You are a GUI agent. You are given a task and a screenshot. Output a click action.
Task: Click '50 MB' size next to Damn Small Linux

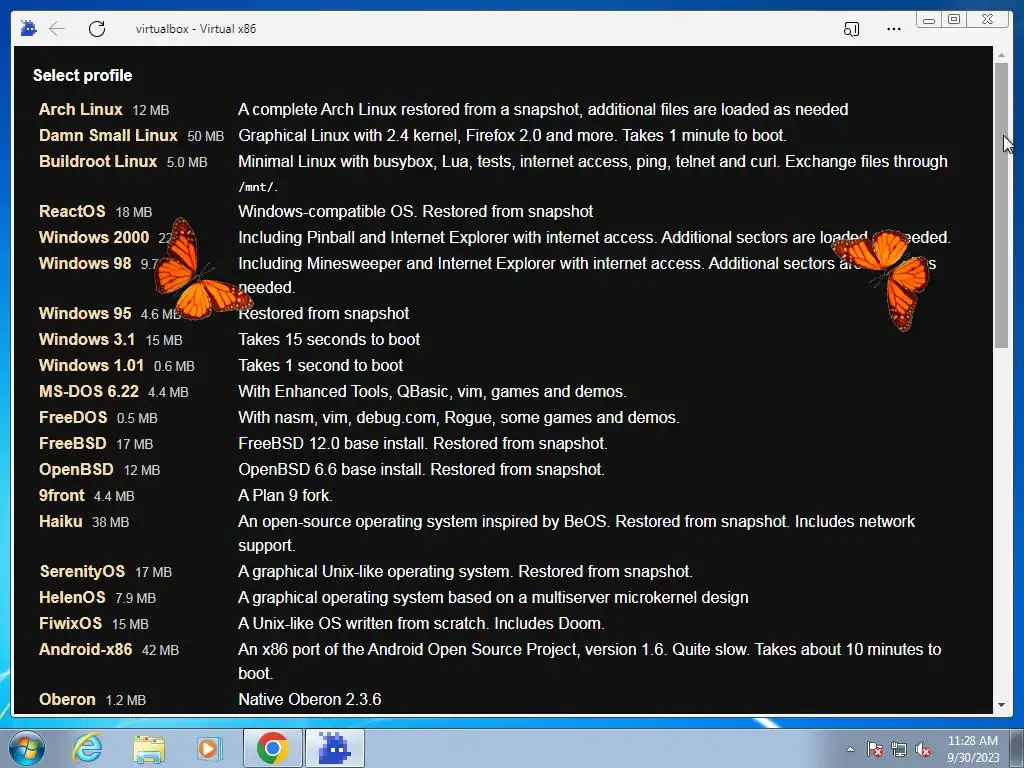point(206,136)
